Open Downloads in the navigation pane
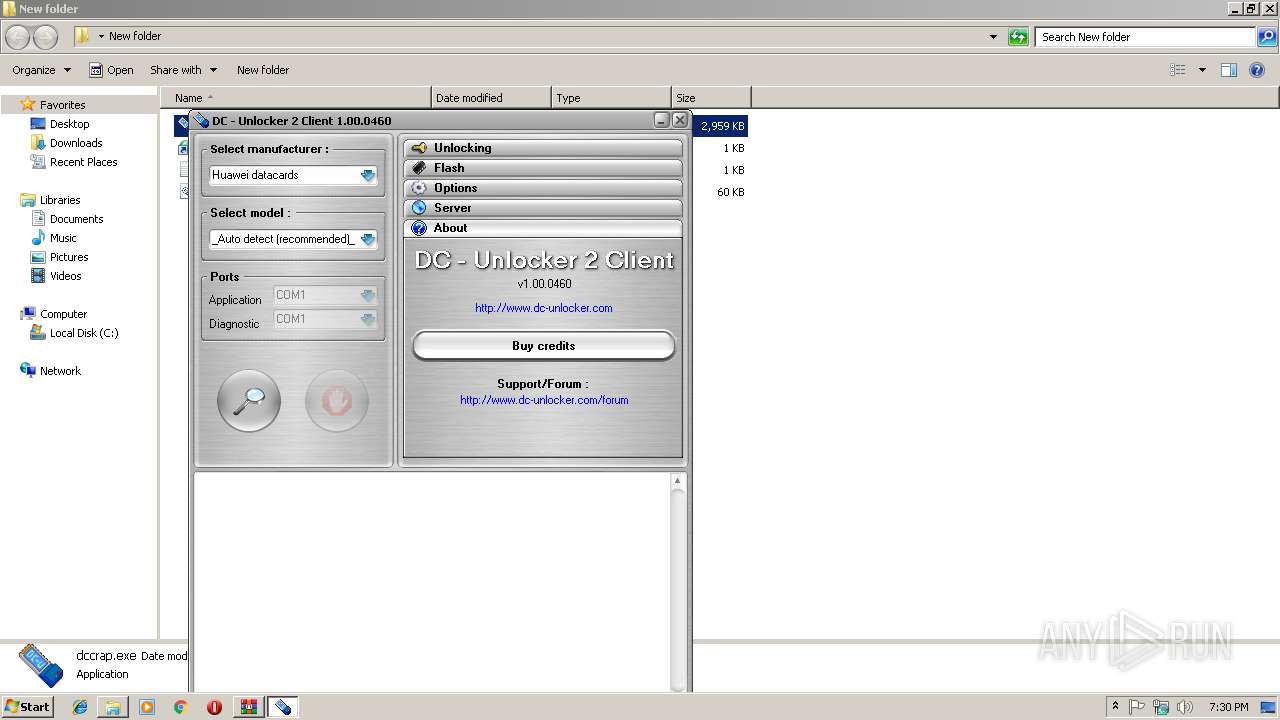 [76, 143]
